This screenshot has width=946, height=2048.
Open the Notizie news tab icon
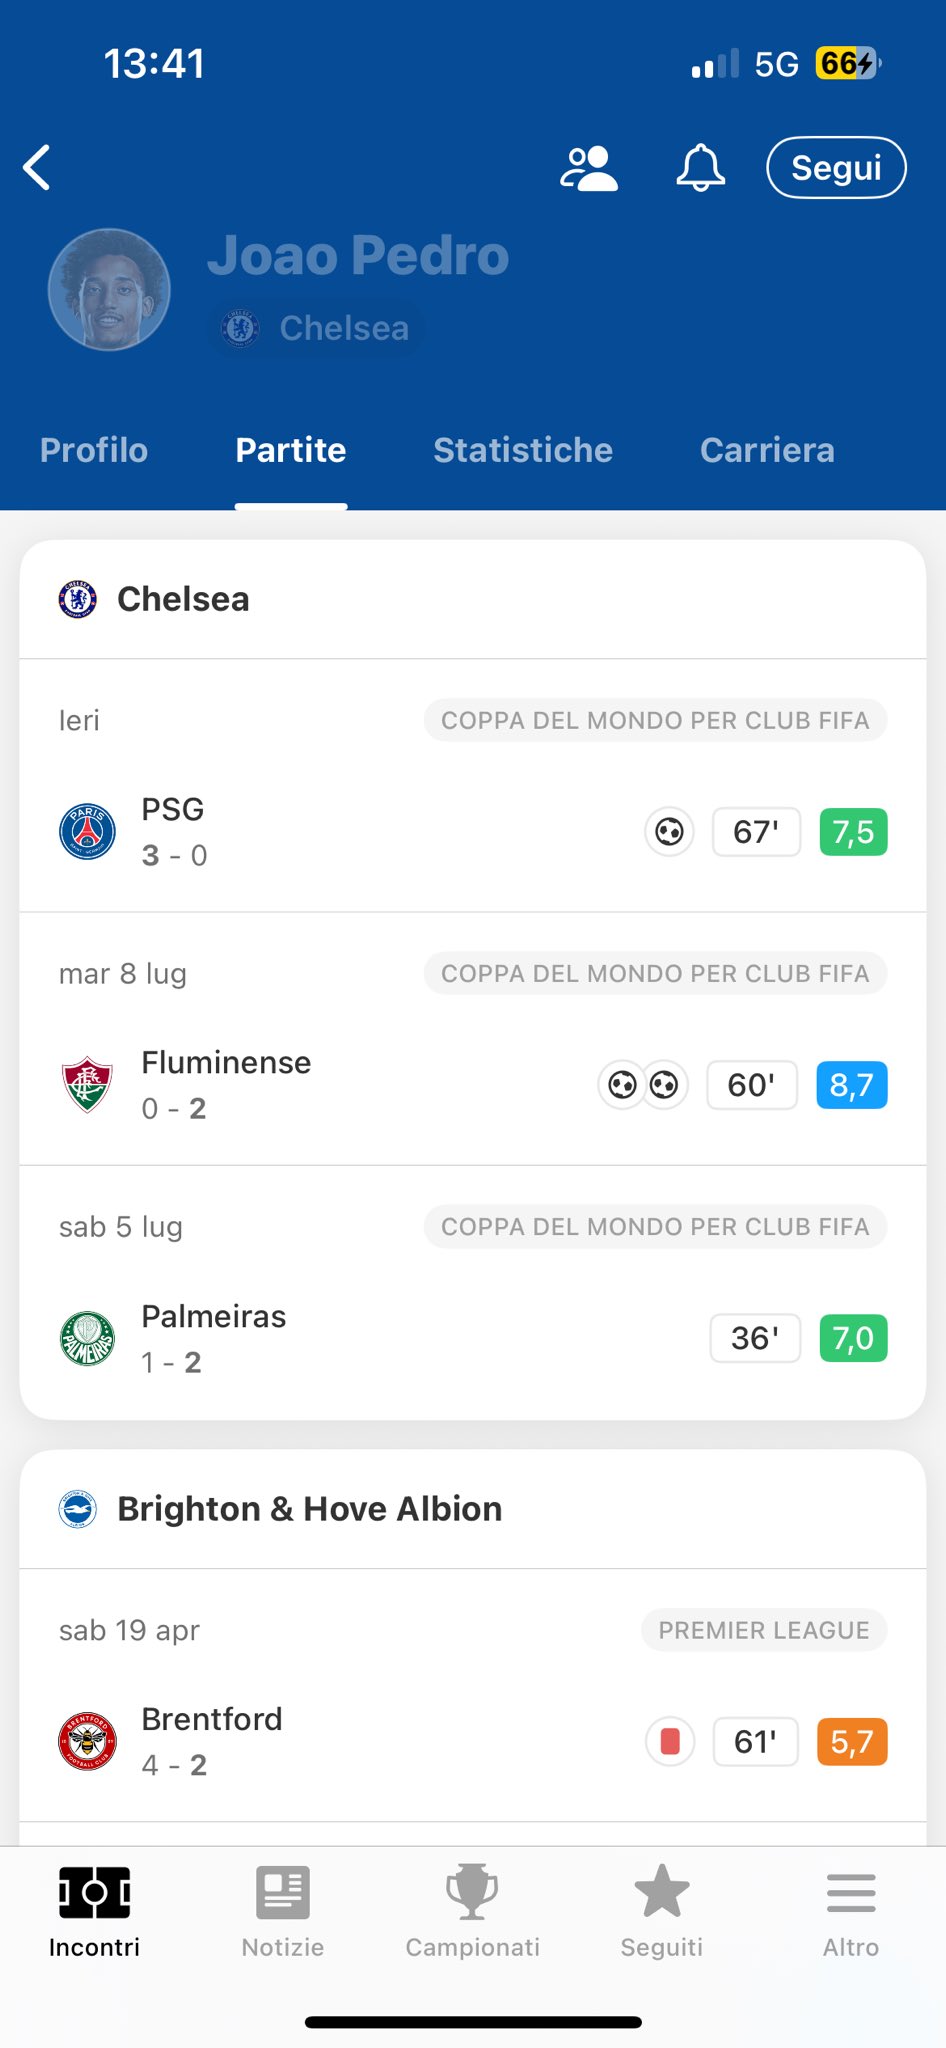[283, 1892]
